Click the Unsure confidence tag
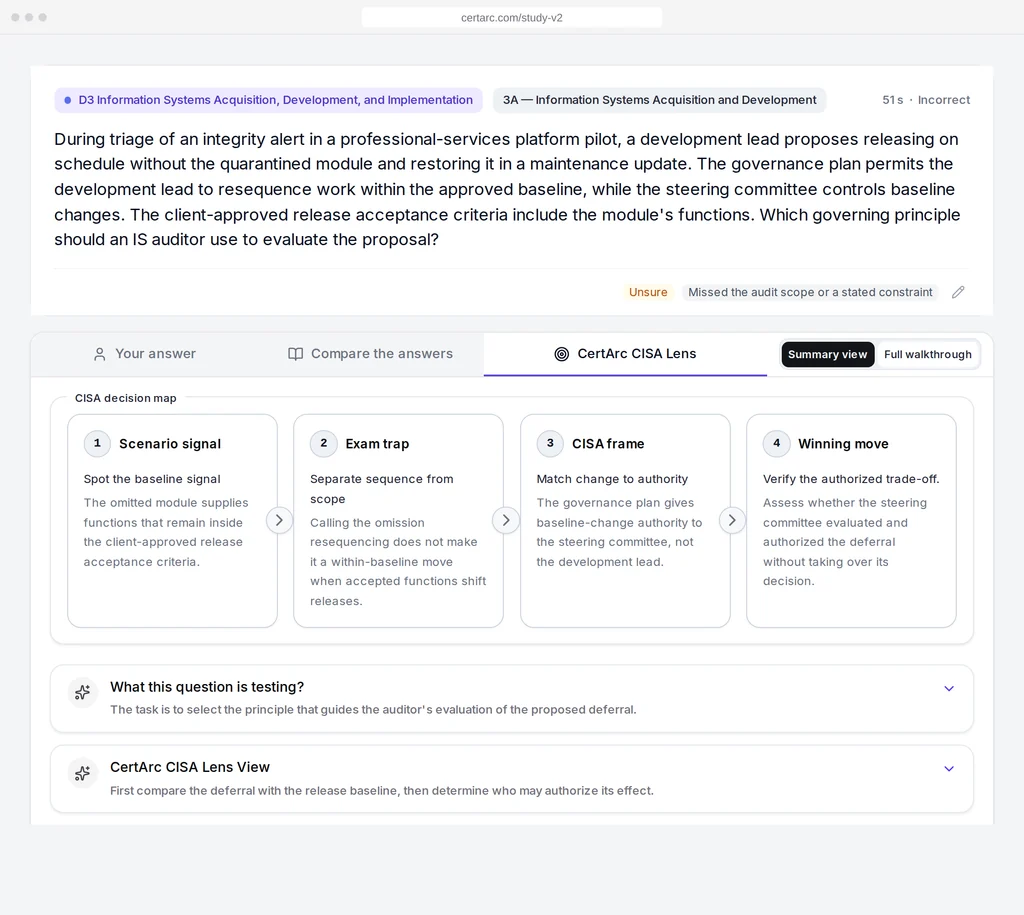The image size is (1024, 915). (648, 293)
